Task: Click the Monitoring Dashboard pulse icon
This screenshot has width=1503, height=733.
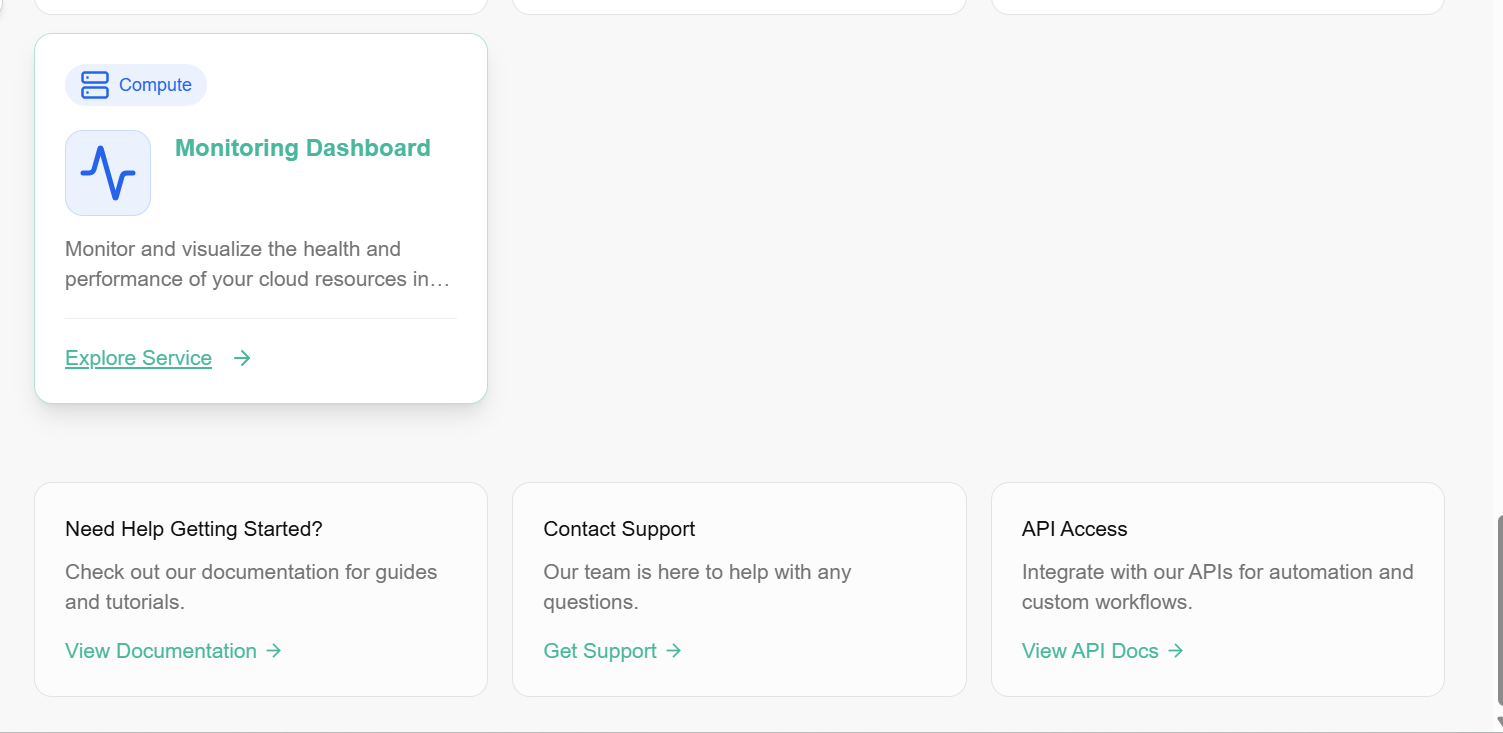Action: 108,173
